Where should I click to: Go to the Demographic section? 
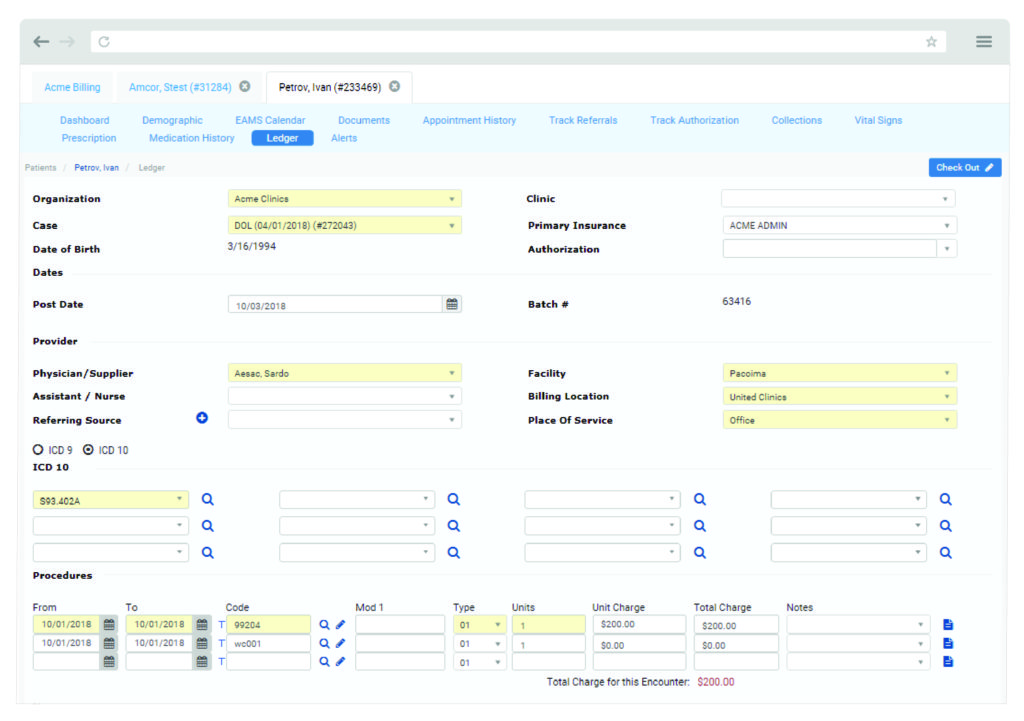tap(172, 120)
